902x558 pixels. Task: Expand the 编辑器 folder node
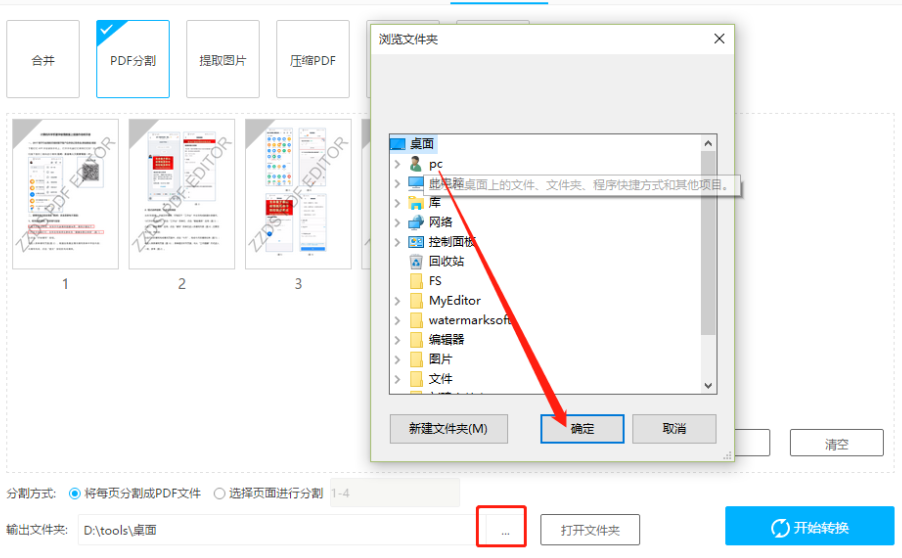tap(397, 339)
